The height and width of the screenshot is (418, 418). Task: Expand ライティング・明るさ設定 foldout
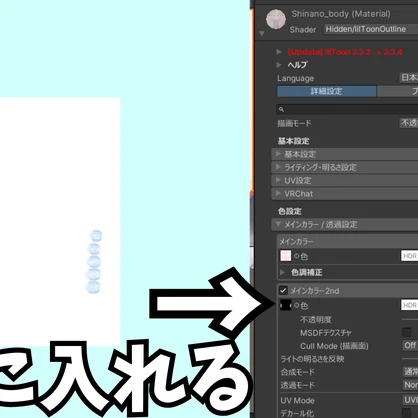click(x=345, y=167)
